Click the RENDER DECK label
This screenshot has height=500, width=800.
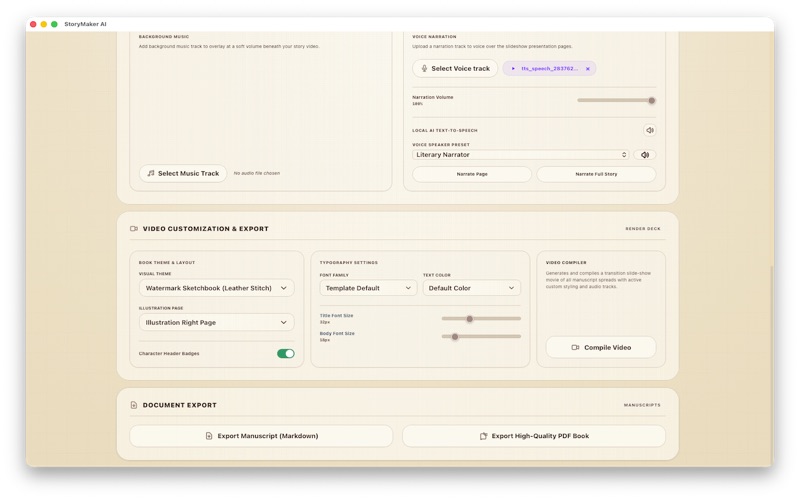click(643, 229)
